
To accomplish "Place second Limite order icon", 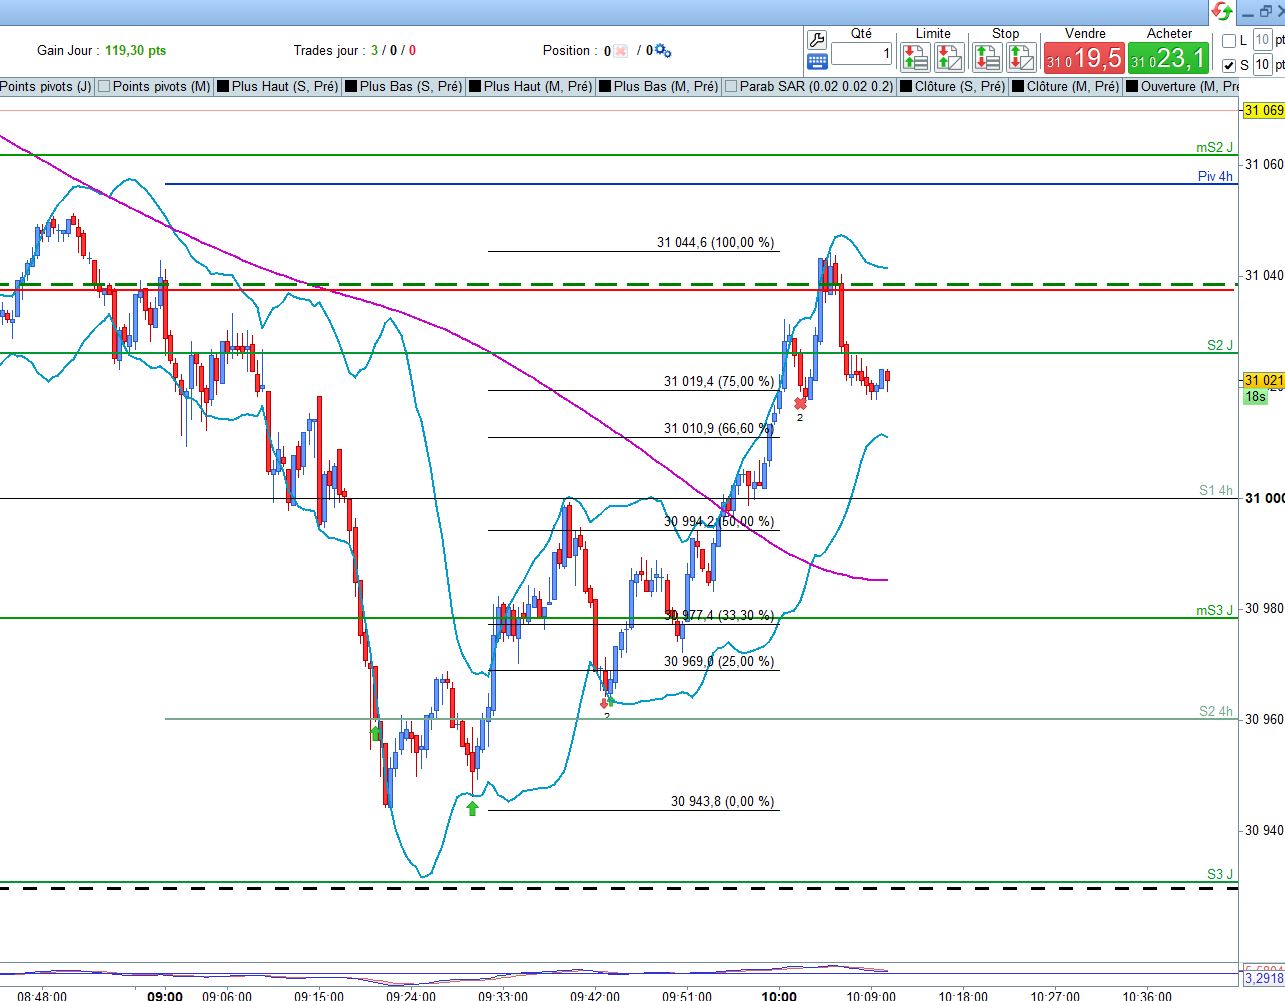I will 950,57.
